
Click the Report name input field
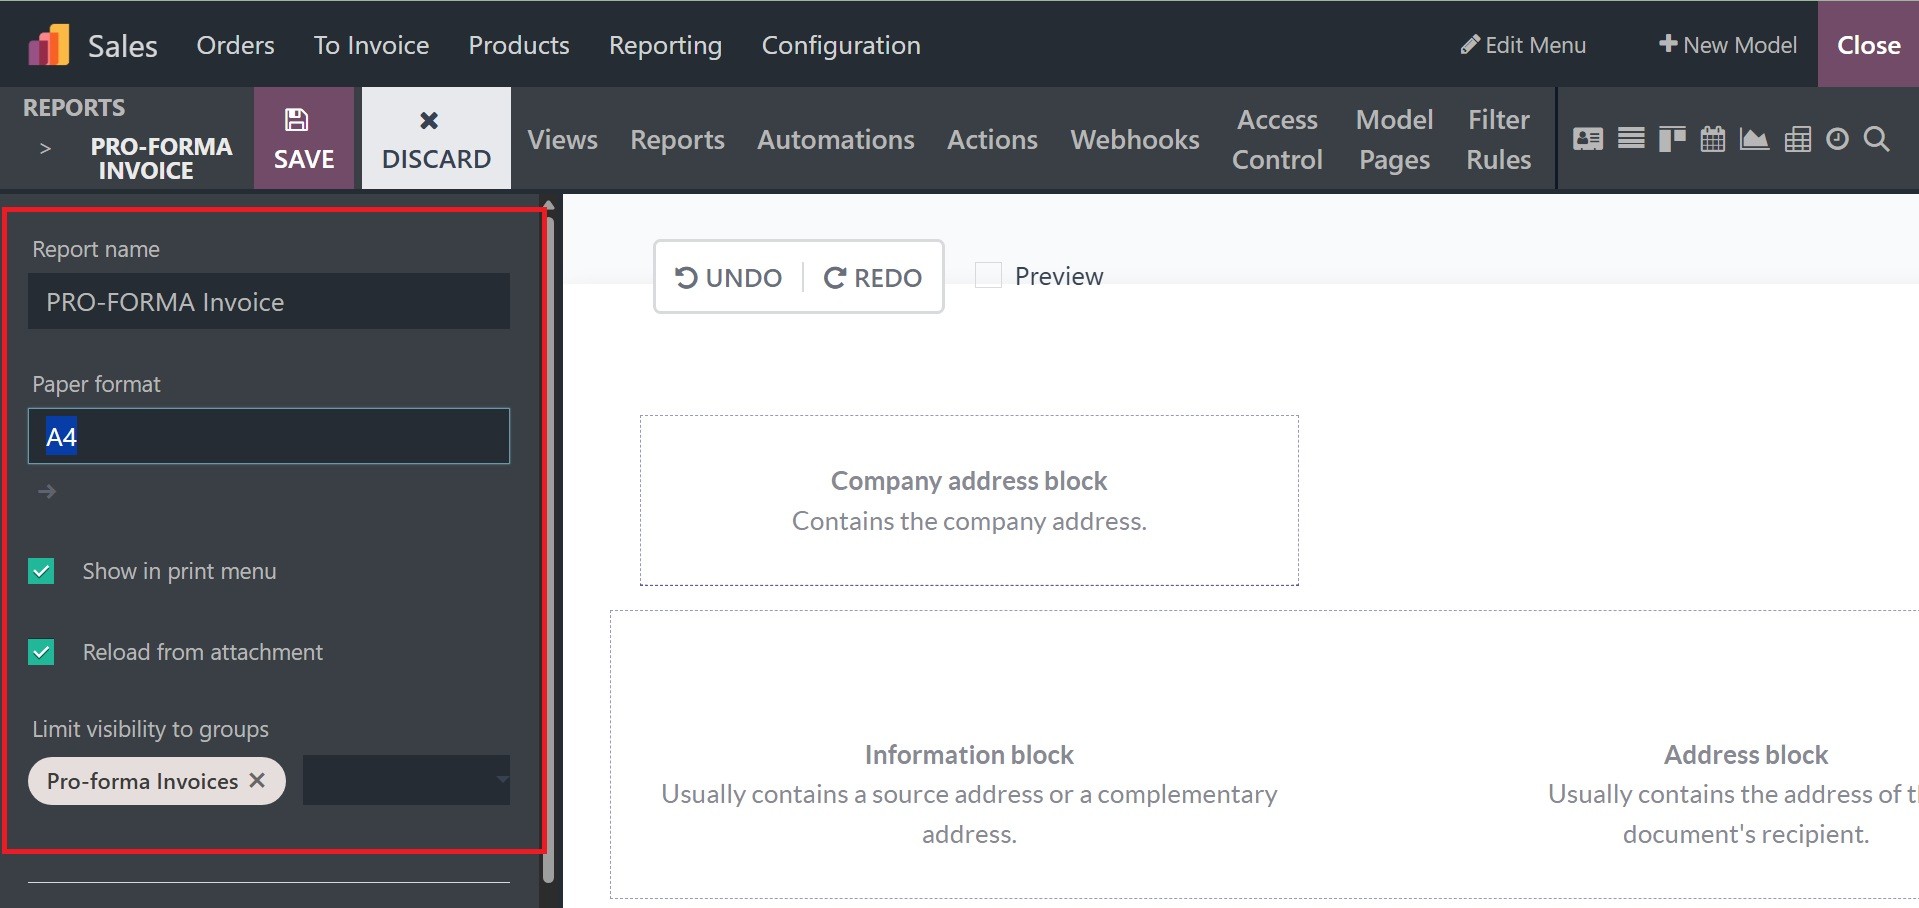268,302
